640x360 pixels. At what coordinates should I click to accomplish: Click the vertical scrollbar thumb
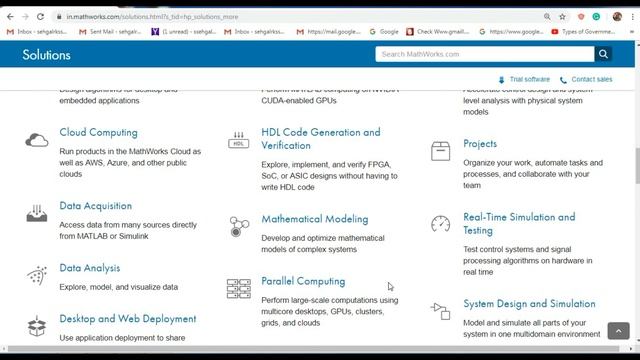click(x=637, y=165)
